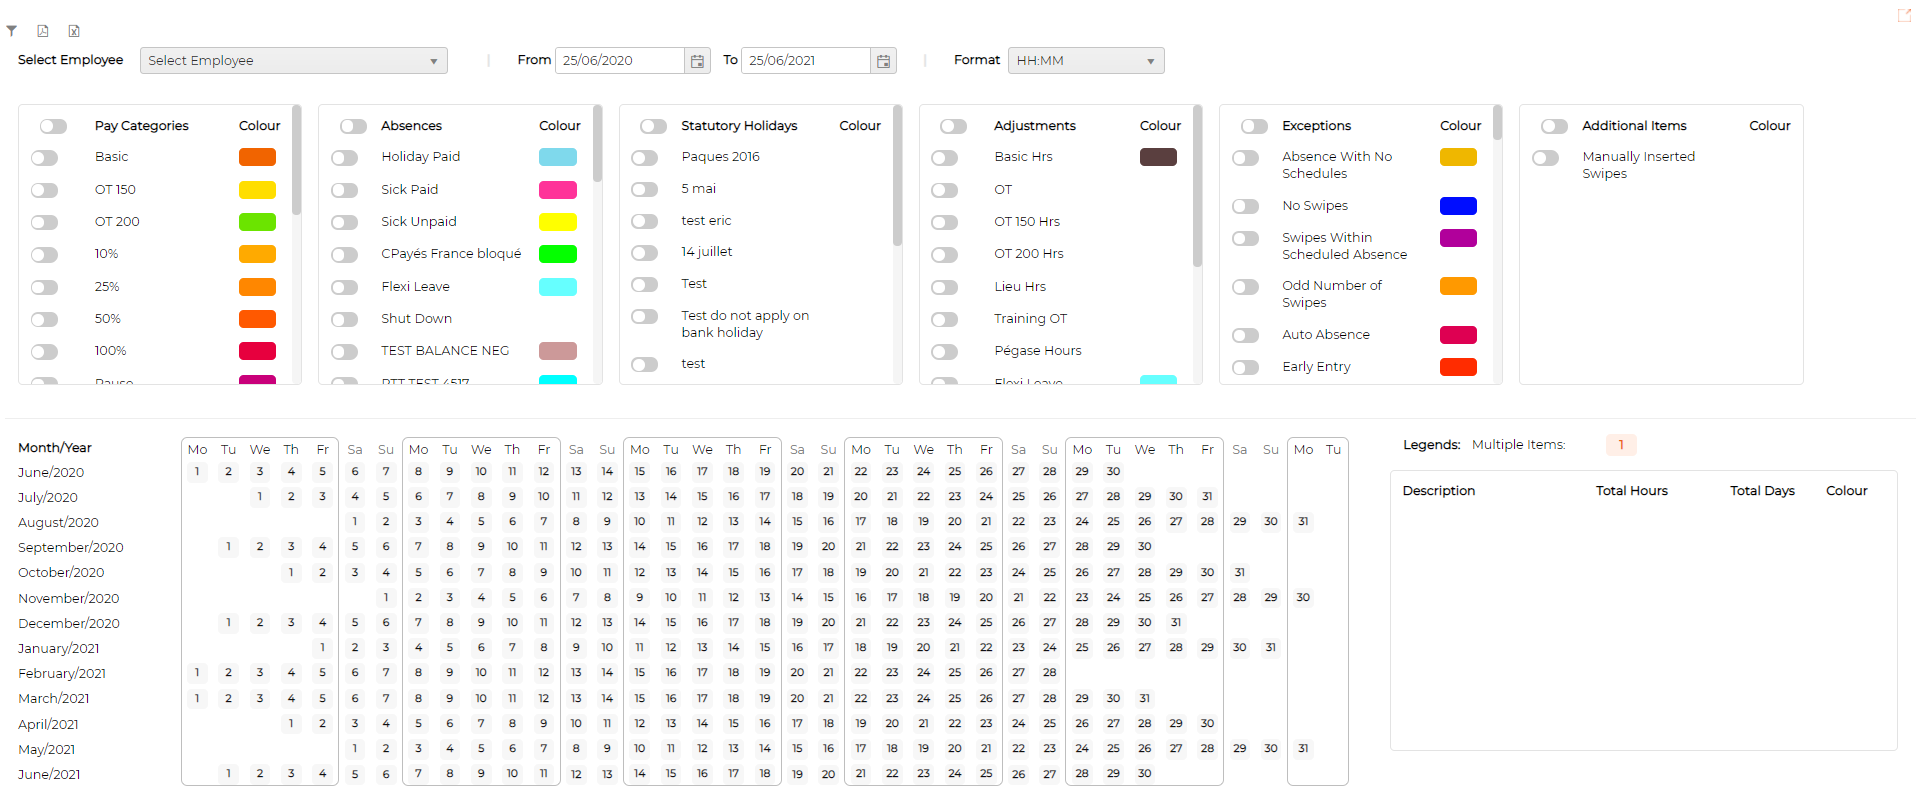
Task: Export the report to PDF
Action: point(43,31)
